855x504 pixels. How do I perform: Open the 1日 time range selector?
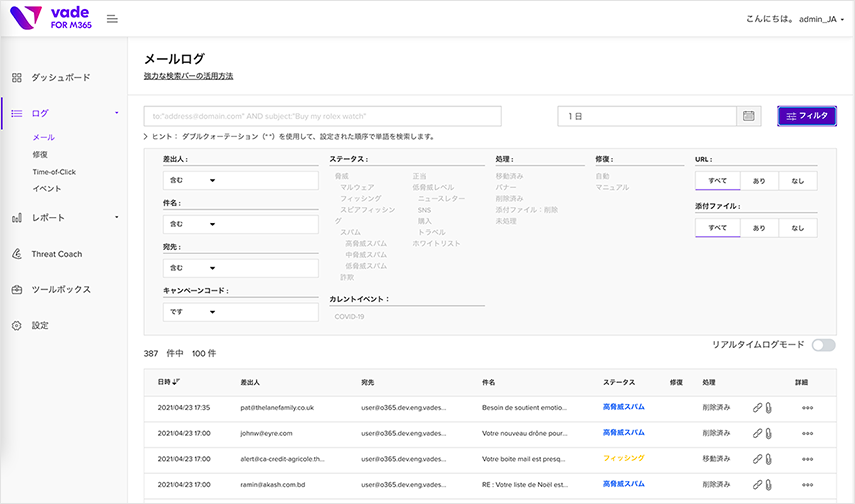(x=647, y=116)
